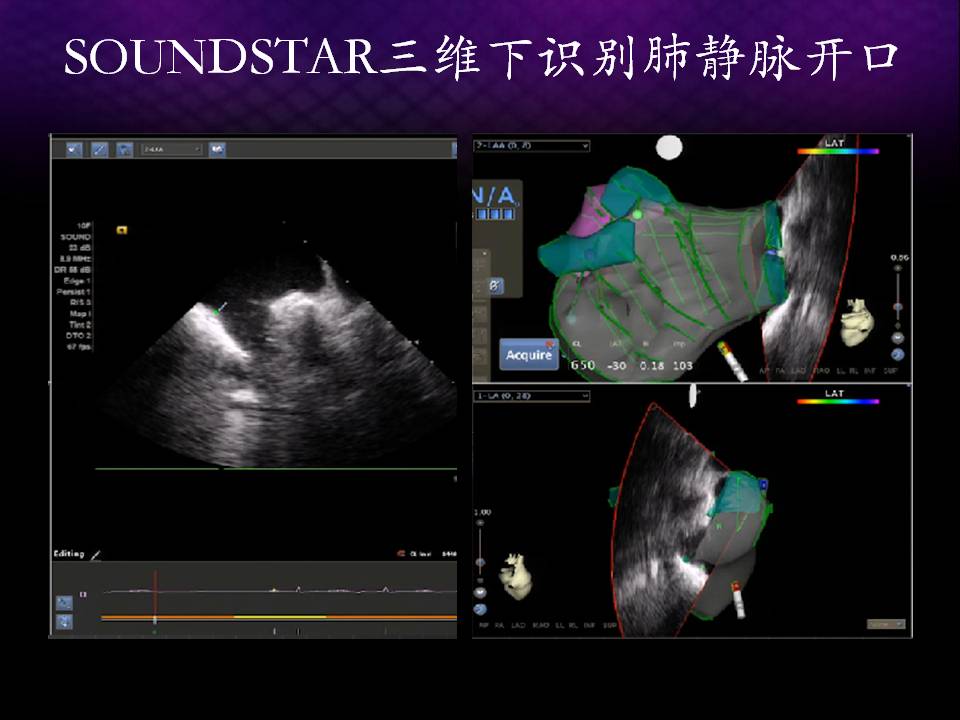
Task: Open the ultrasound toolbar map dropdown
Action: pos(171,149)
